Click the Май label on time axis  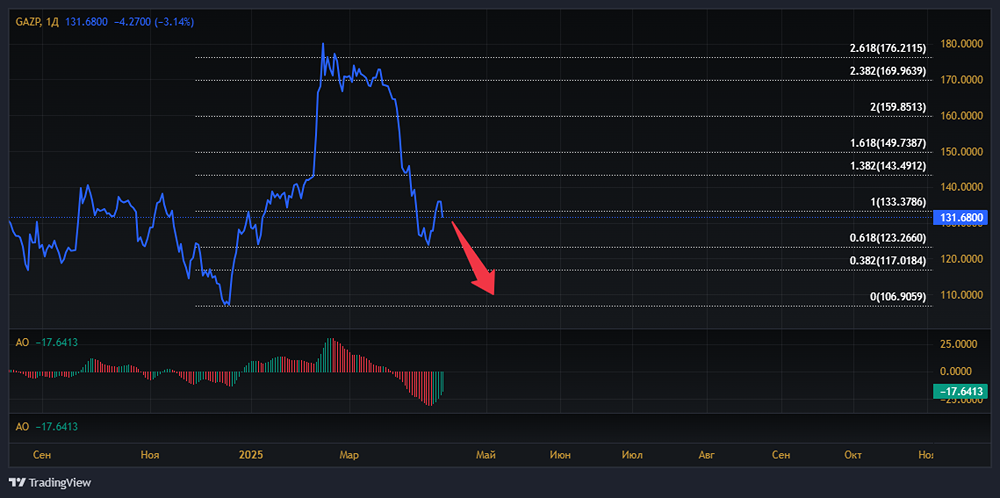(x=486, y=455)
